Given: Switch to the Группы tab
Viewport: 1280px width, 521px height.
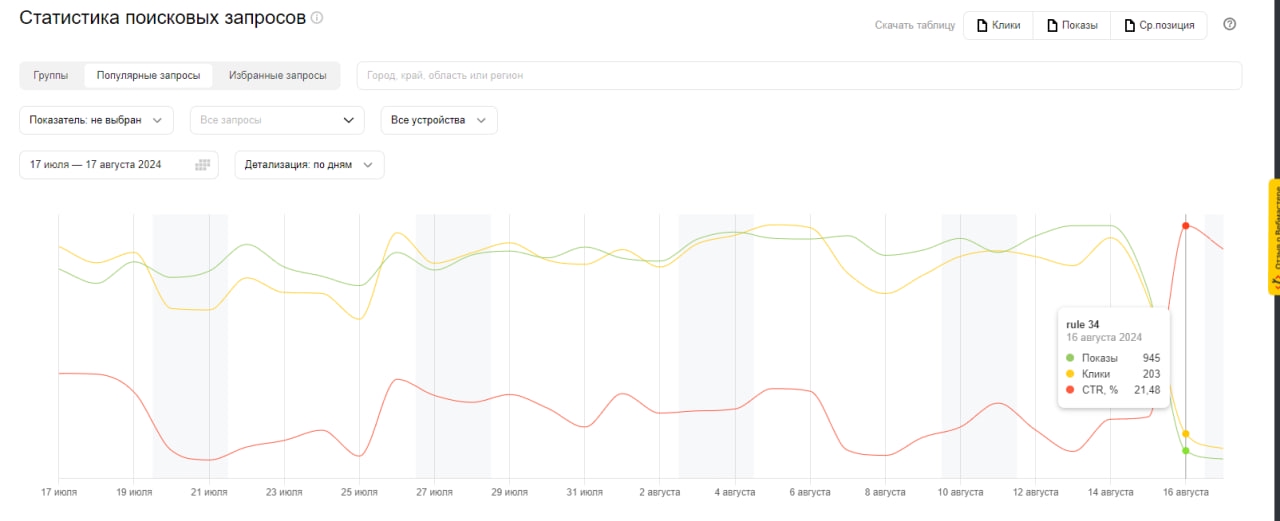Looking at the screenshot, I should (51, 76).
